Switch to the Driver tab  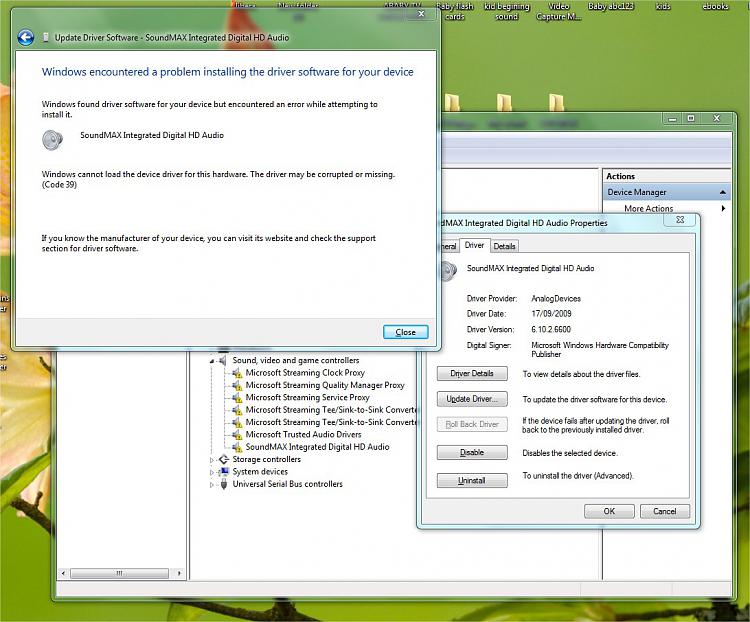[474, 245]
